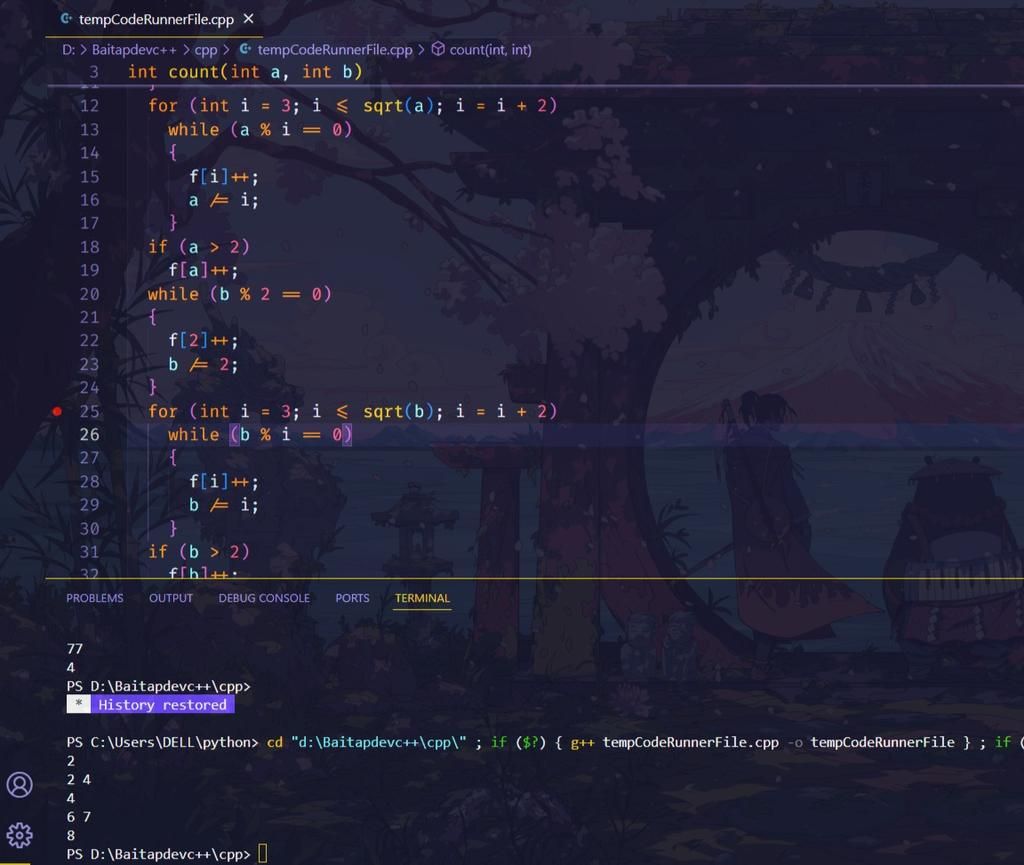Toggle the breakpoint on line 25
This screenshot has height=865, width=1024.
tap(57, 411)
